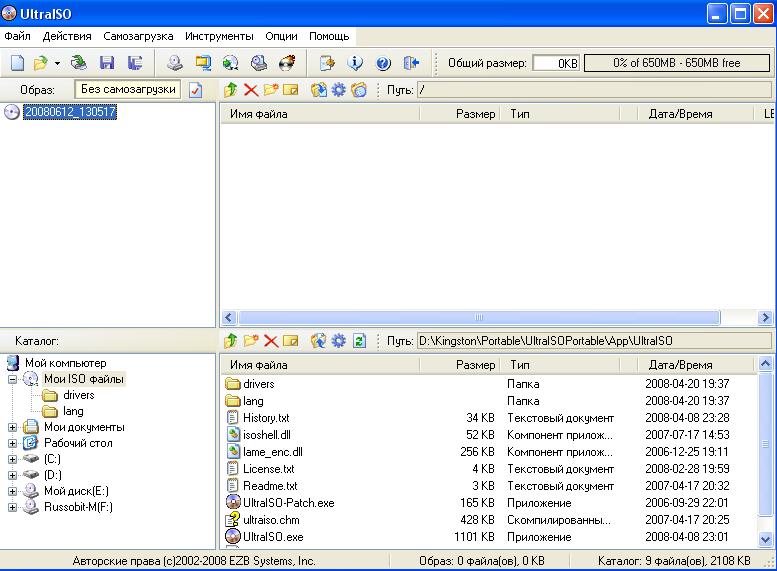Sort image pane by Тип header
Image resolution: width=777 pixels, height=571 pixels.
(x=559, y=114)
